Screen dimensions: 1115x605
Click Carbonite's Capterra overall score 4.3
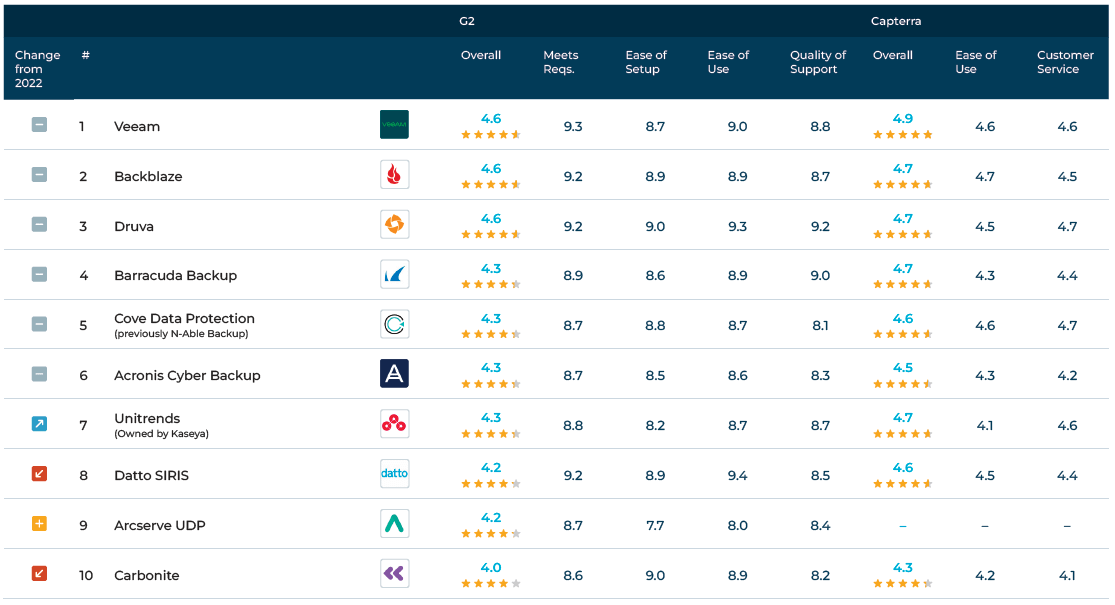pos(902,567)
